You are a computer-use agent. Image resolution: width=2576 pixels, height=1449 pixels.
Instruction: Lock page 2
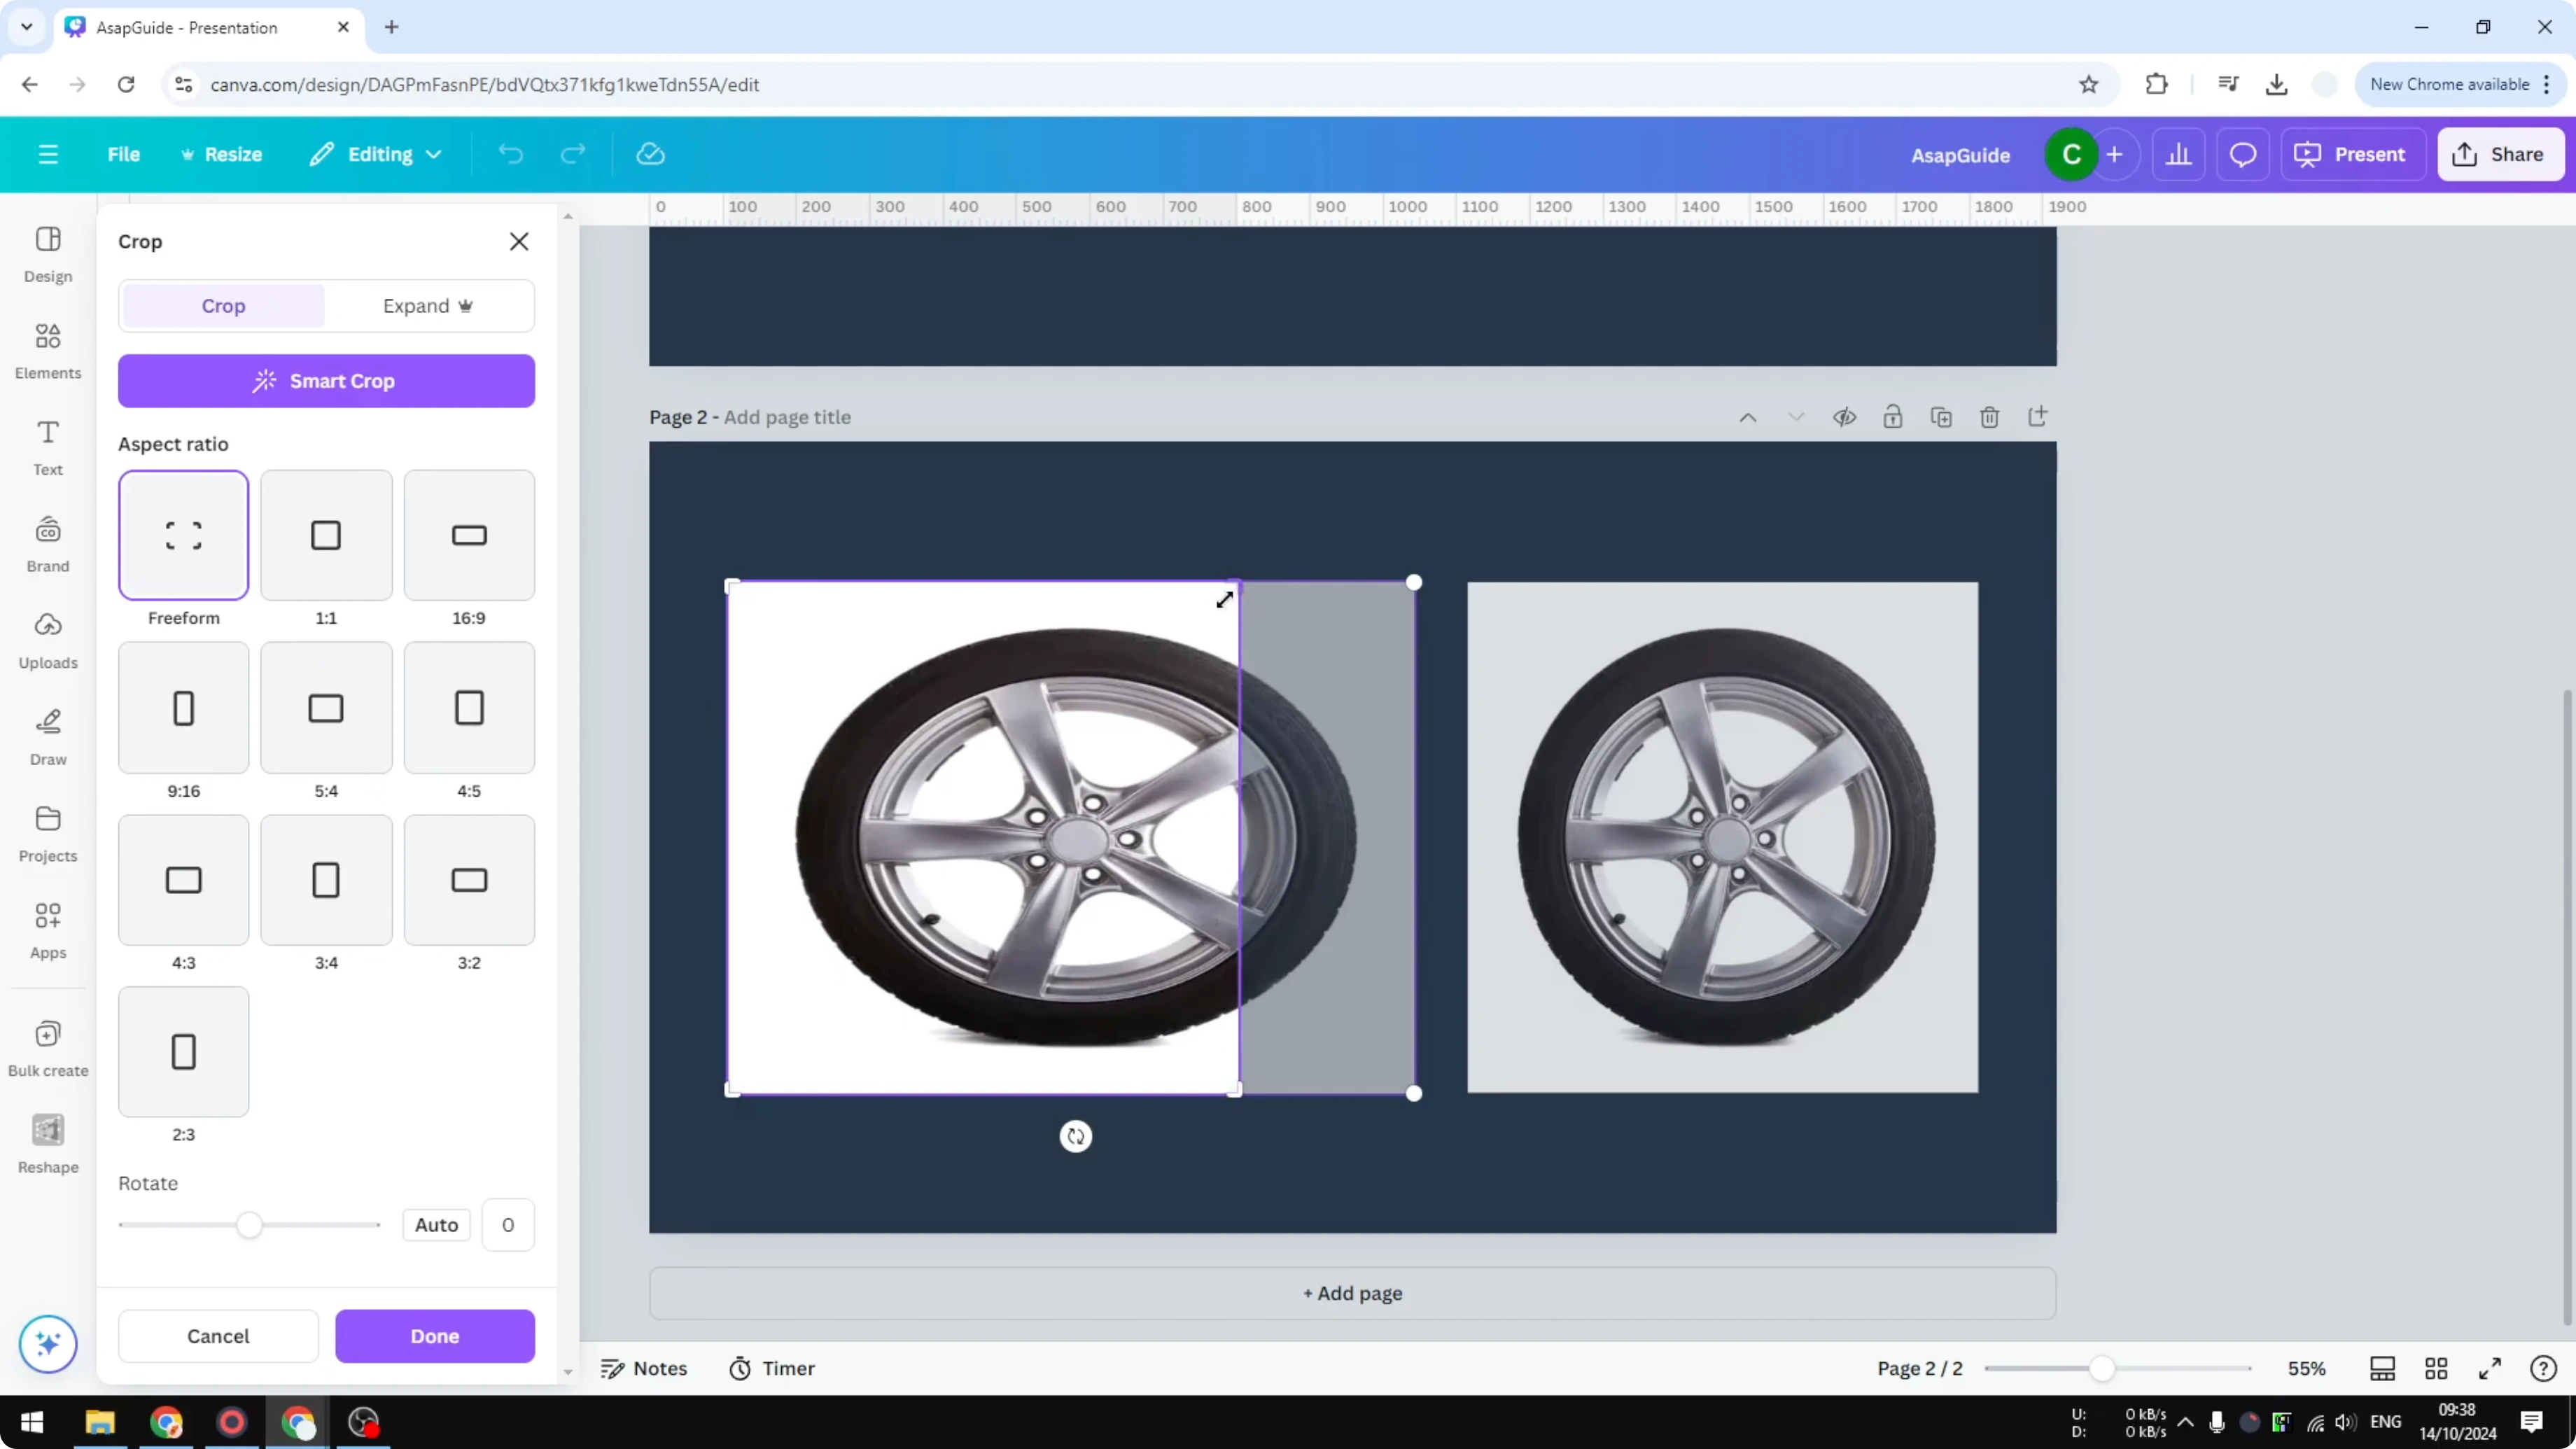[1893, 417]
